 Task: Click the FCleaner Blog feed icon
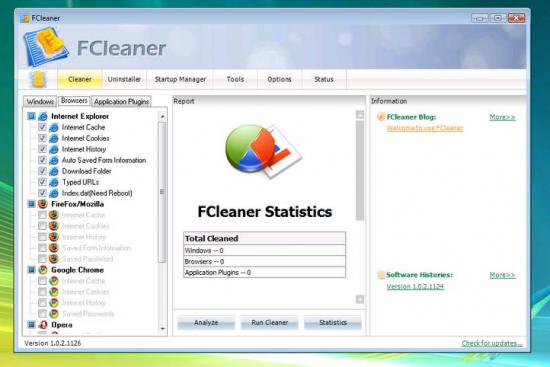(x=381, y=117)
